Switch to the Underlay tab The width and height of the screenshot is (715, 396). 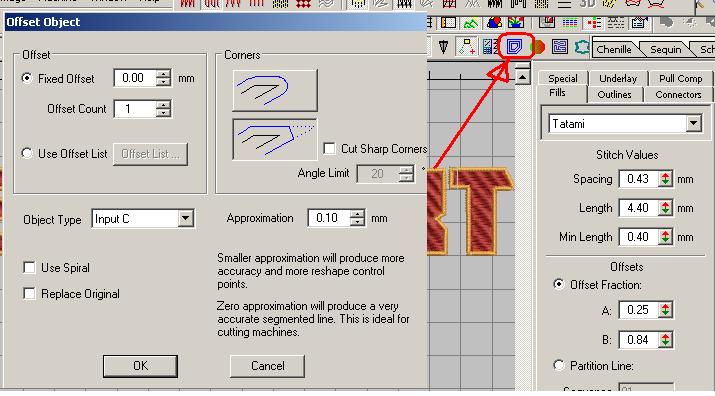pyautogui.click(x=618, y=78)
